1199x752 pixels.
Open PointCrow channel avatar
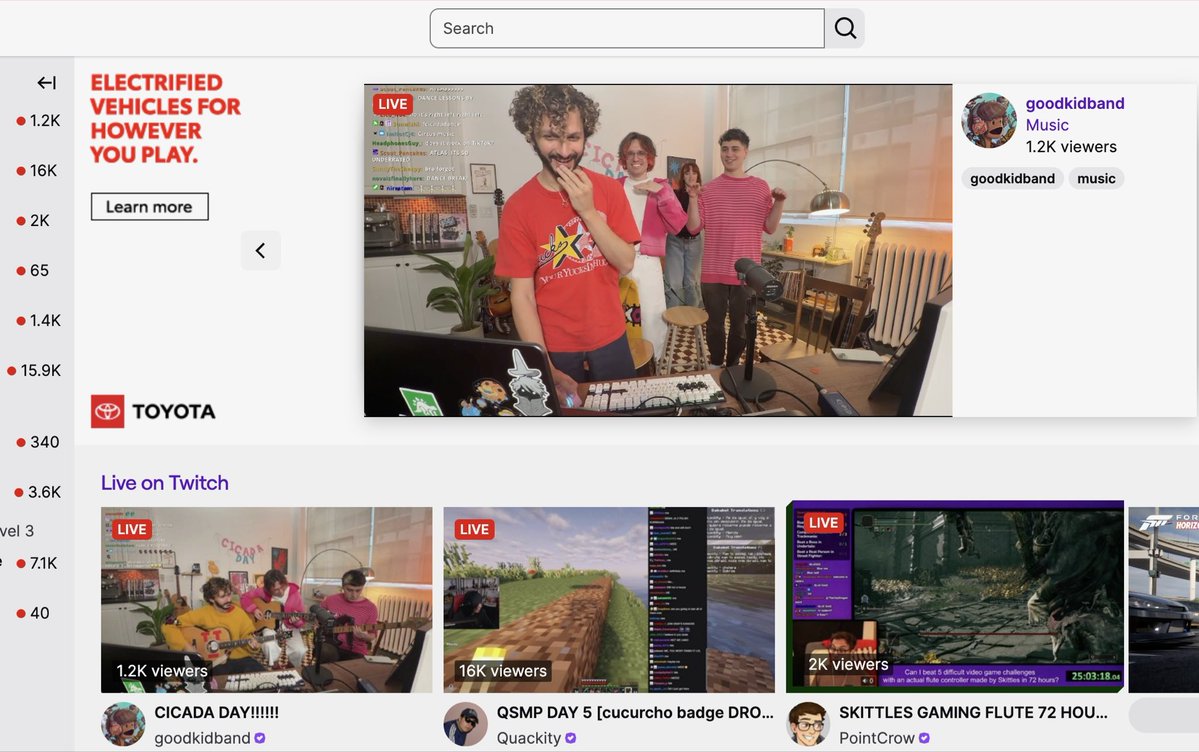coord(808,724)
